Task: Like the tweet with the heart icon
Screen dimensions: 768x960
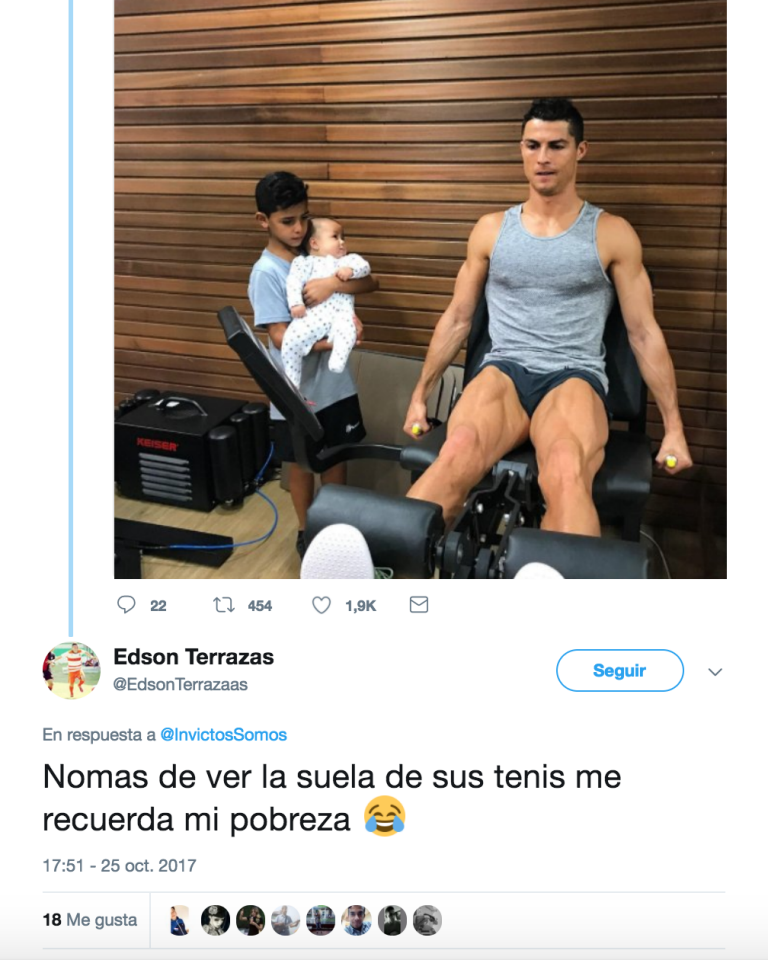Action: (x=322, y=605)
